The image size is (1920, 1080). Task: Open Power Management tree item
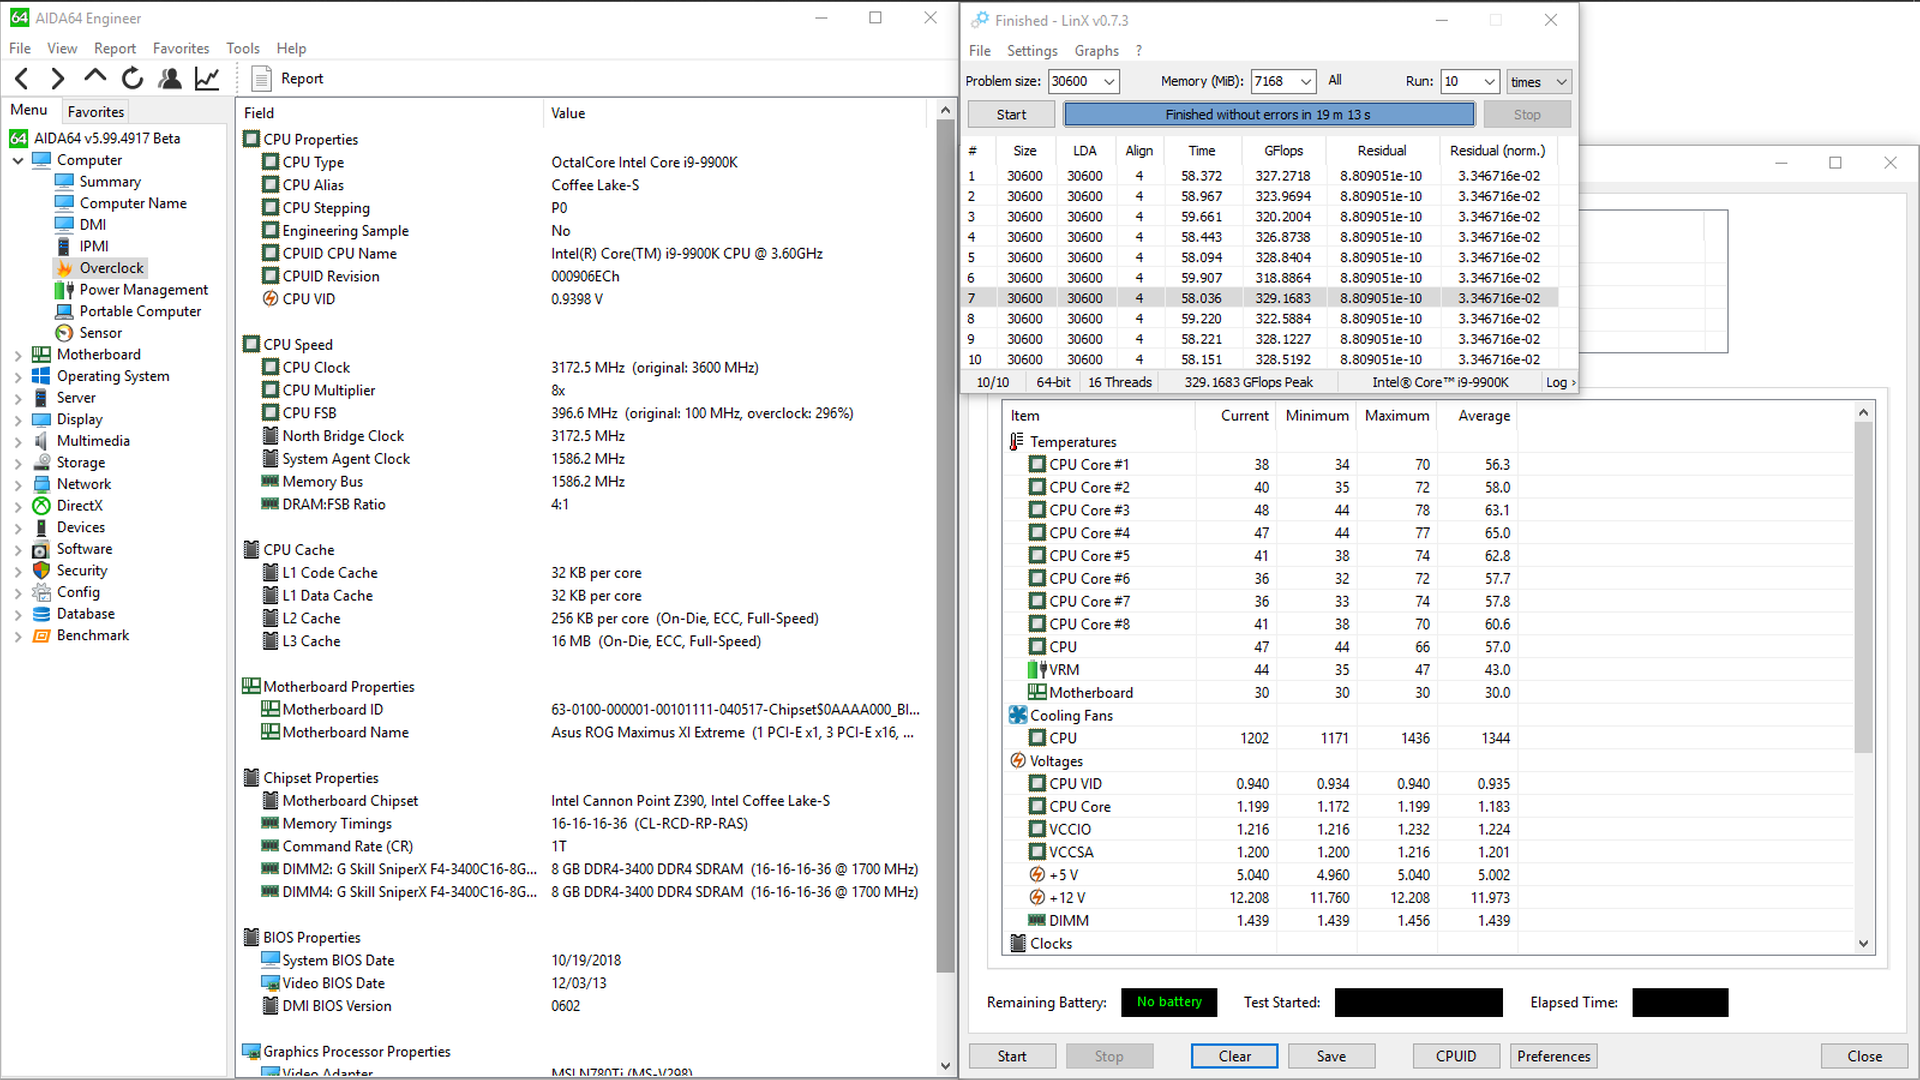click(x=144, y=289)
